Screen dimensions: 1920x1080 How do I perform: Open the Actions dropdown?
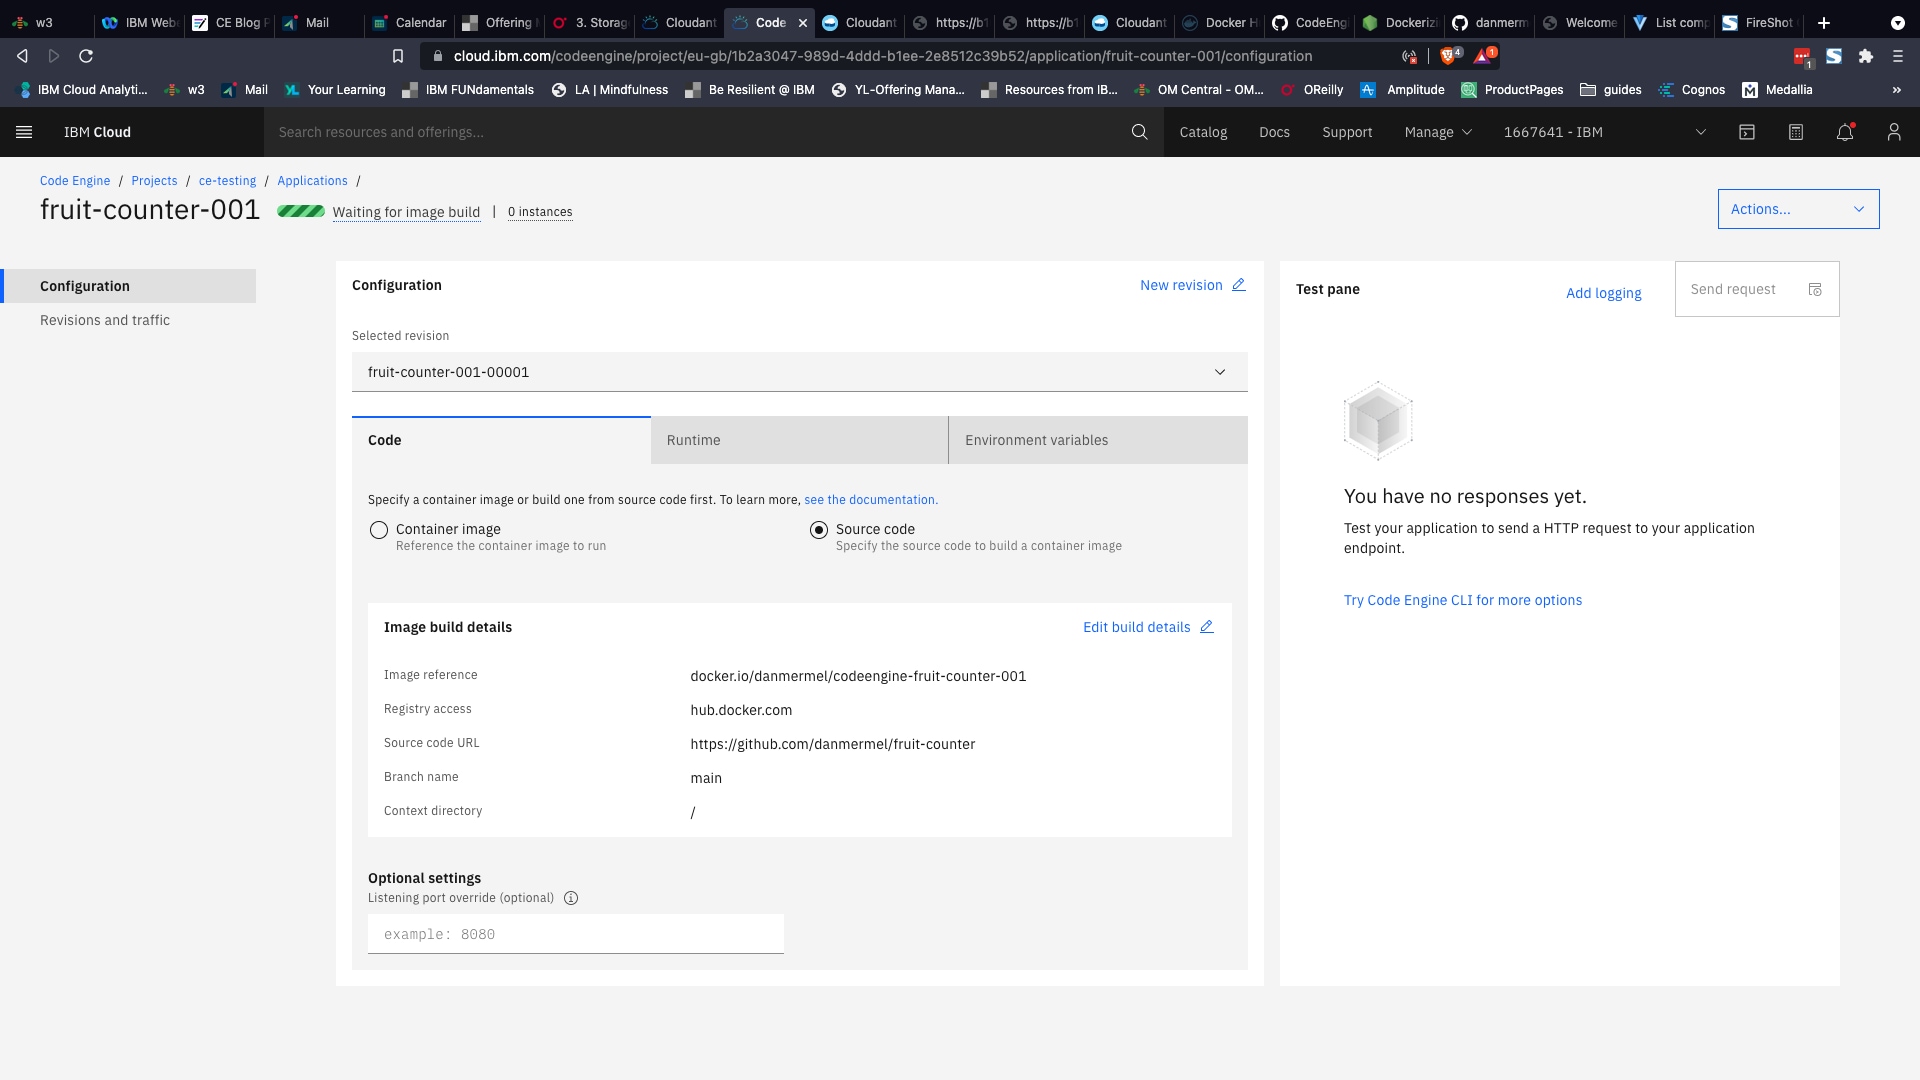pos(1798,209)
